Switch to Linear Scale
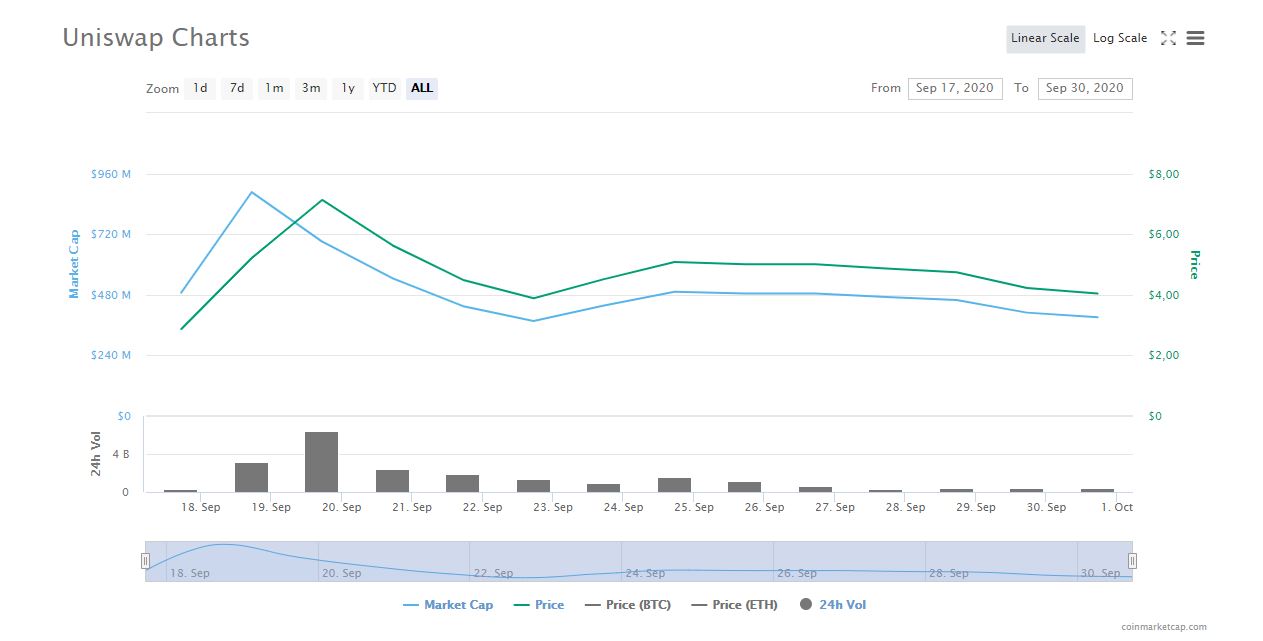 tap(1045, 38)
